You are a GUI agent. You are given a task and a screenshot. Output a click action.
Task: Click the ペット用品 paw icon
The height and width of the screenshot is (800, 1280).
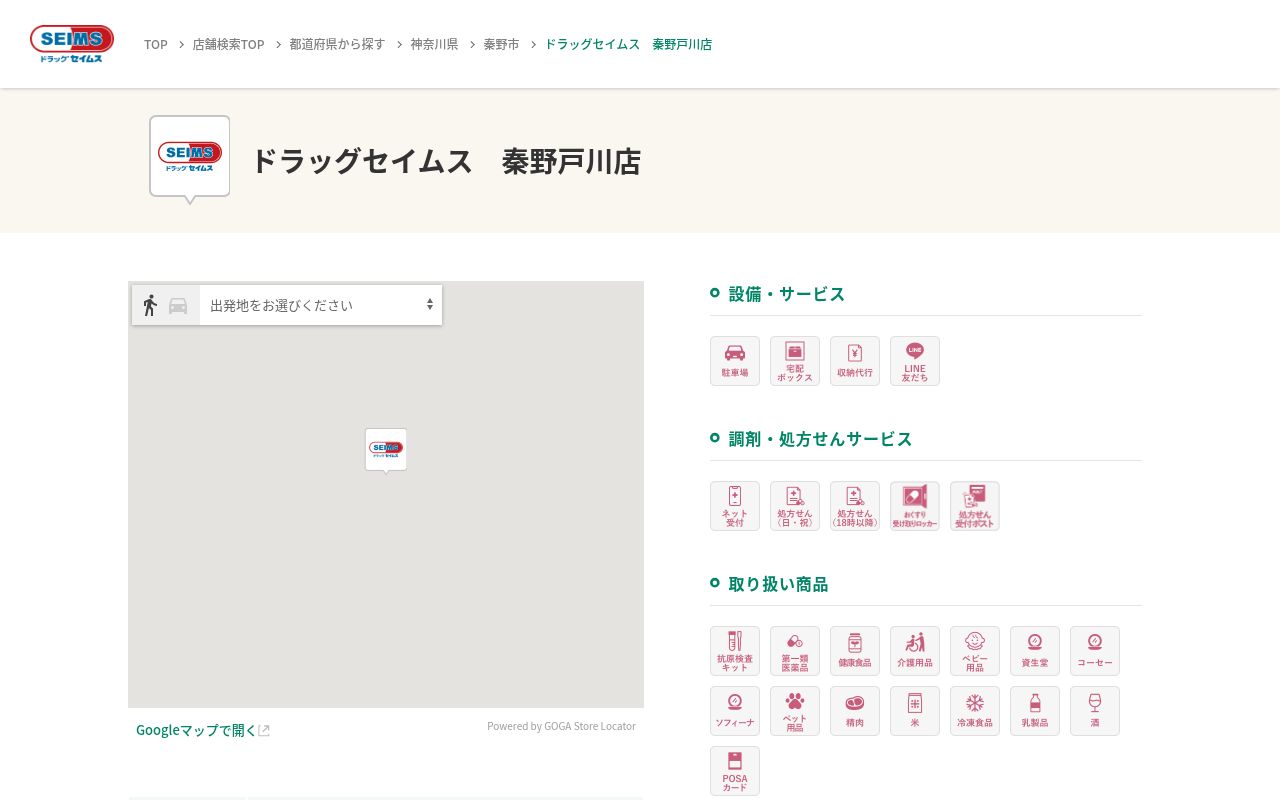[795, 711]
